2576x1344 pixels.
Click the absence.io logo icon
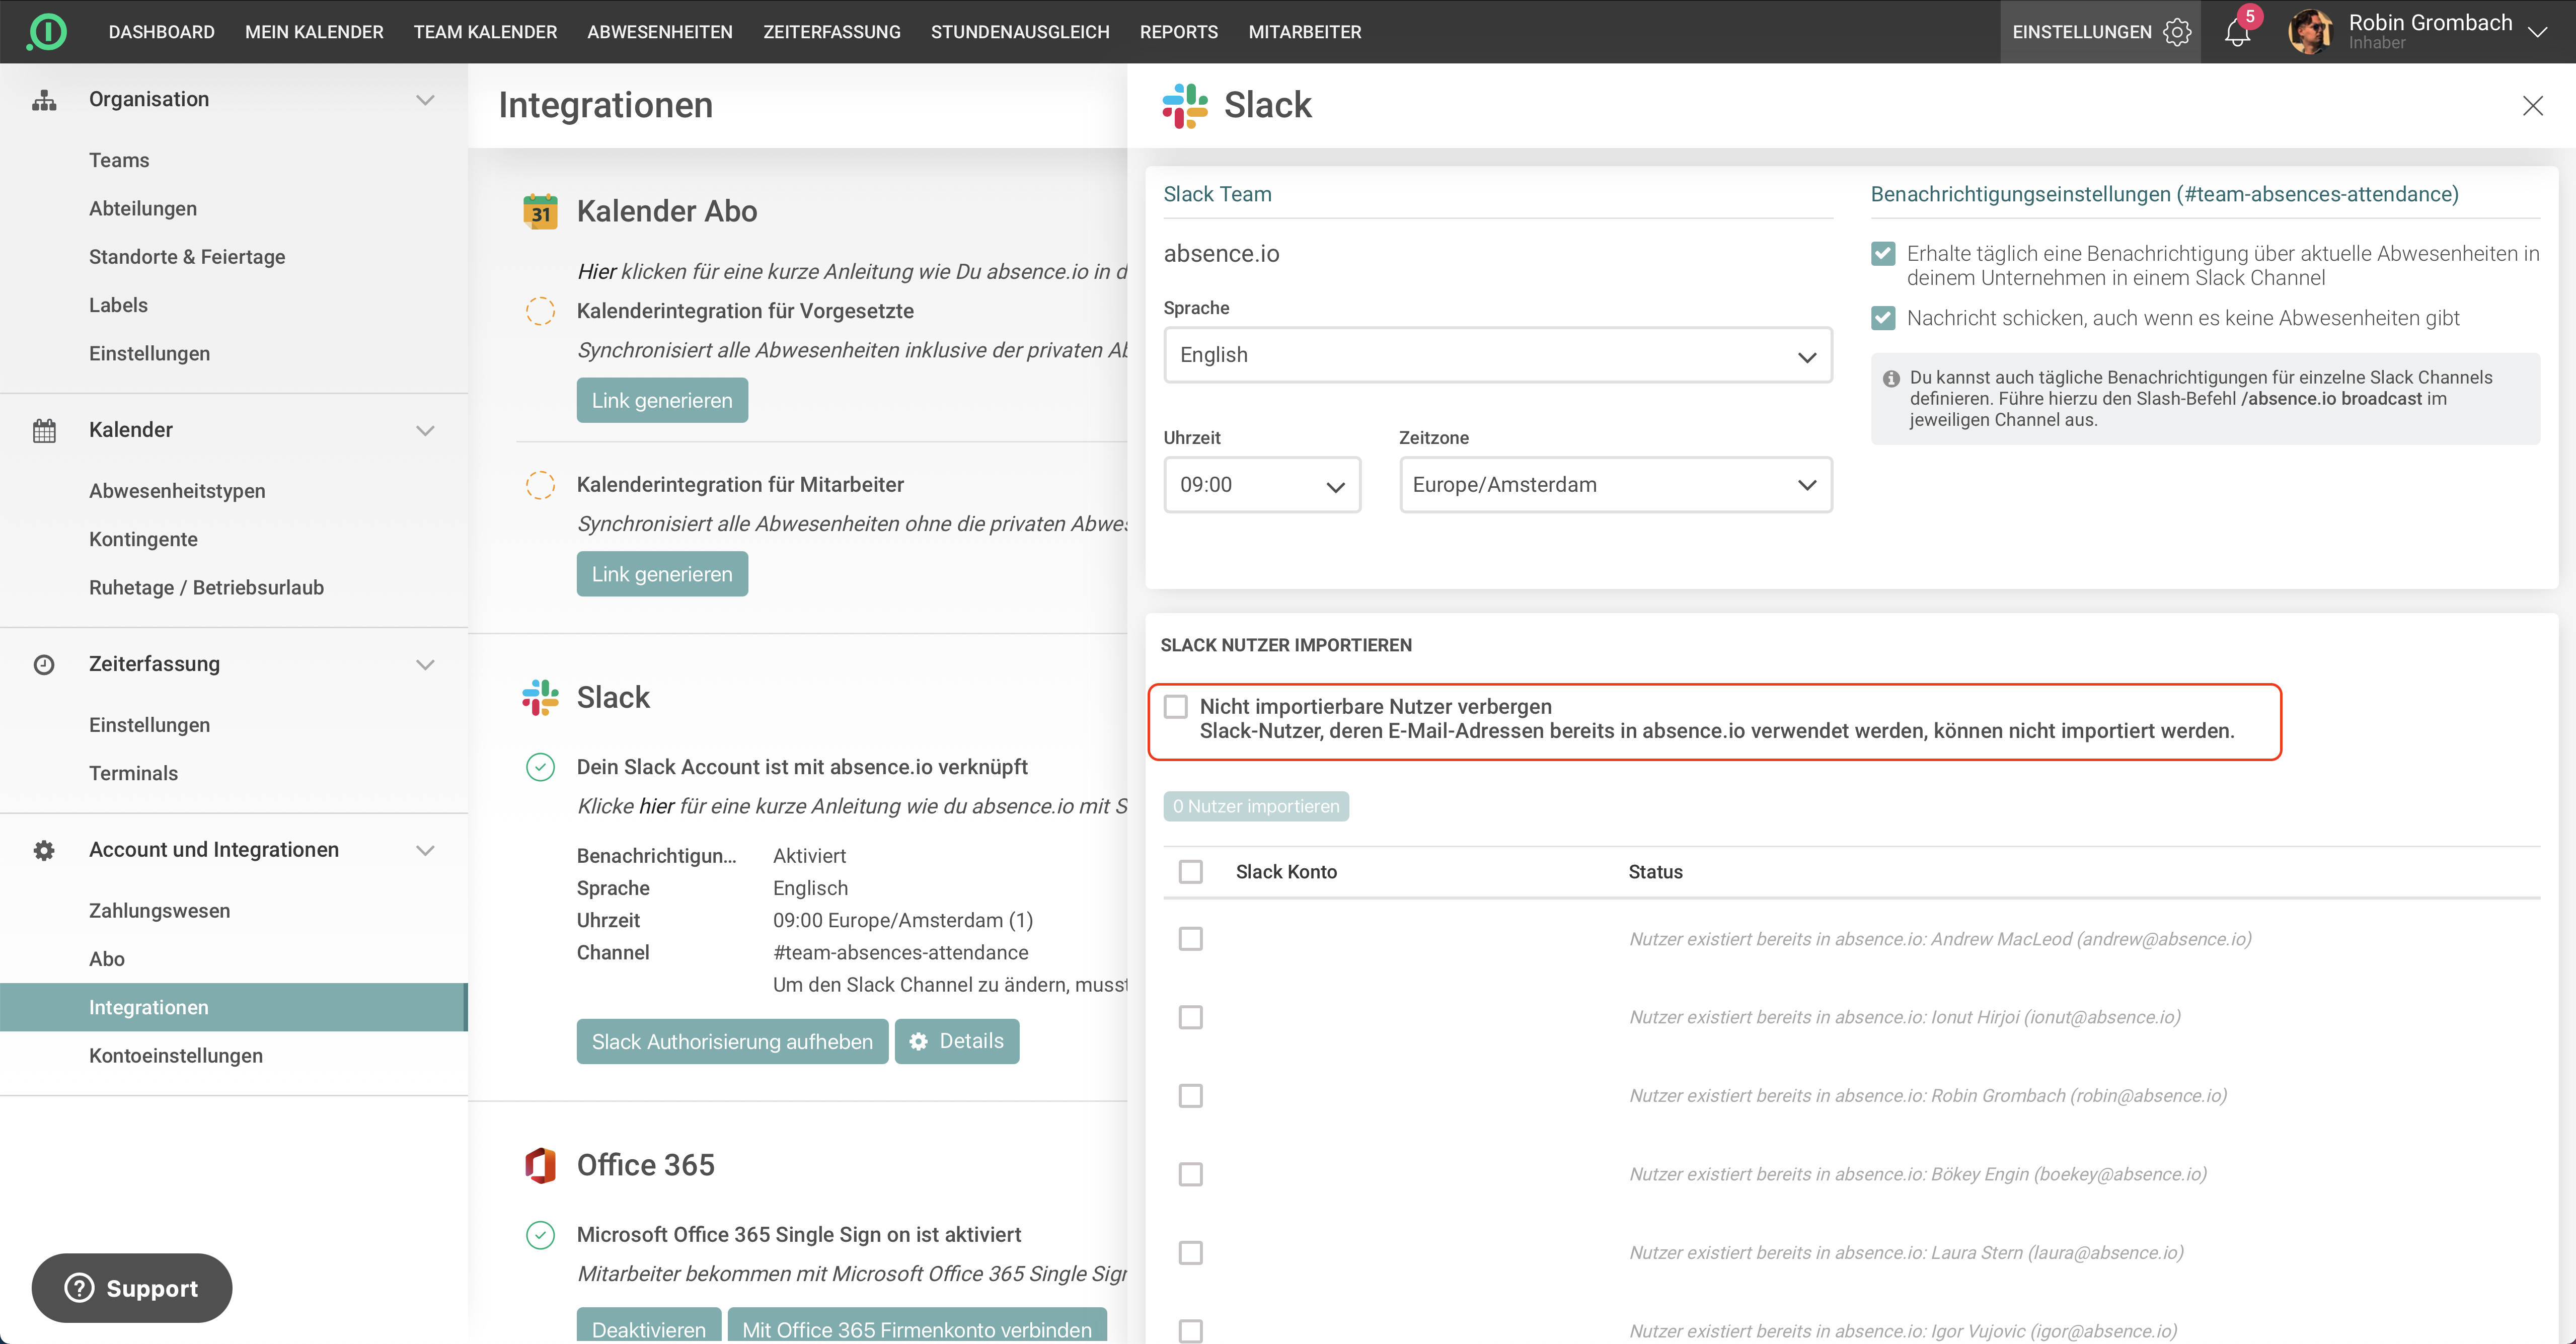click(x=47, y=31)
